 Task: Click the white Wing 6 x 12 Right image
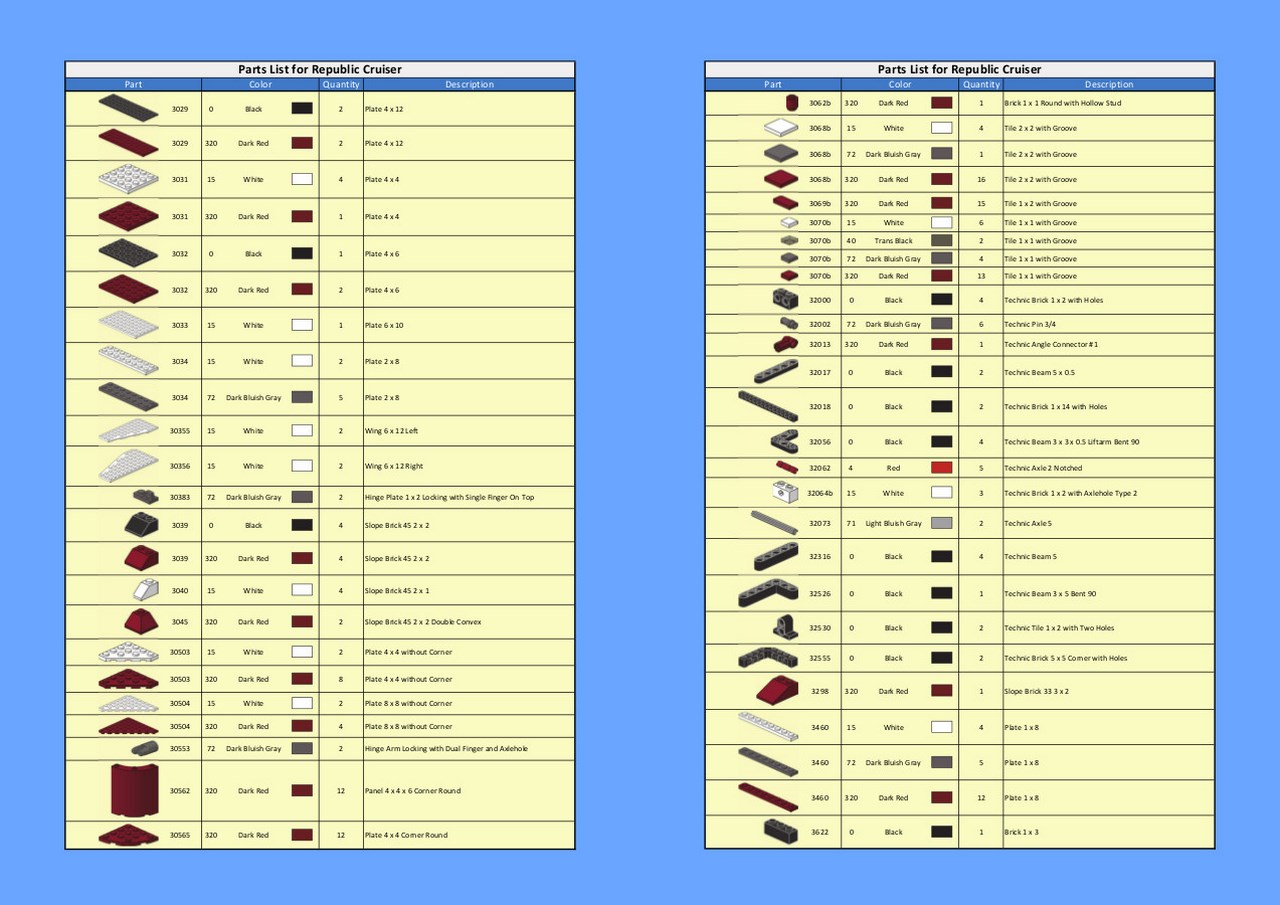[128, 465]
